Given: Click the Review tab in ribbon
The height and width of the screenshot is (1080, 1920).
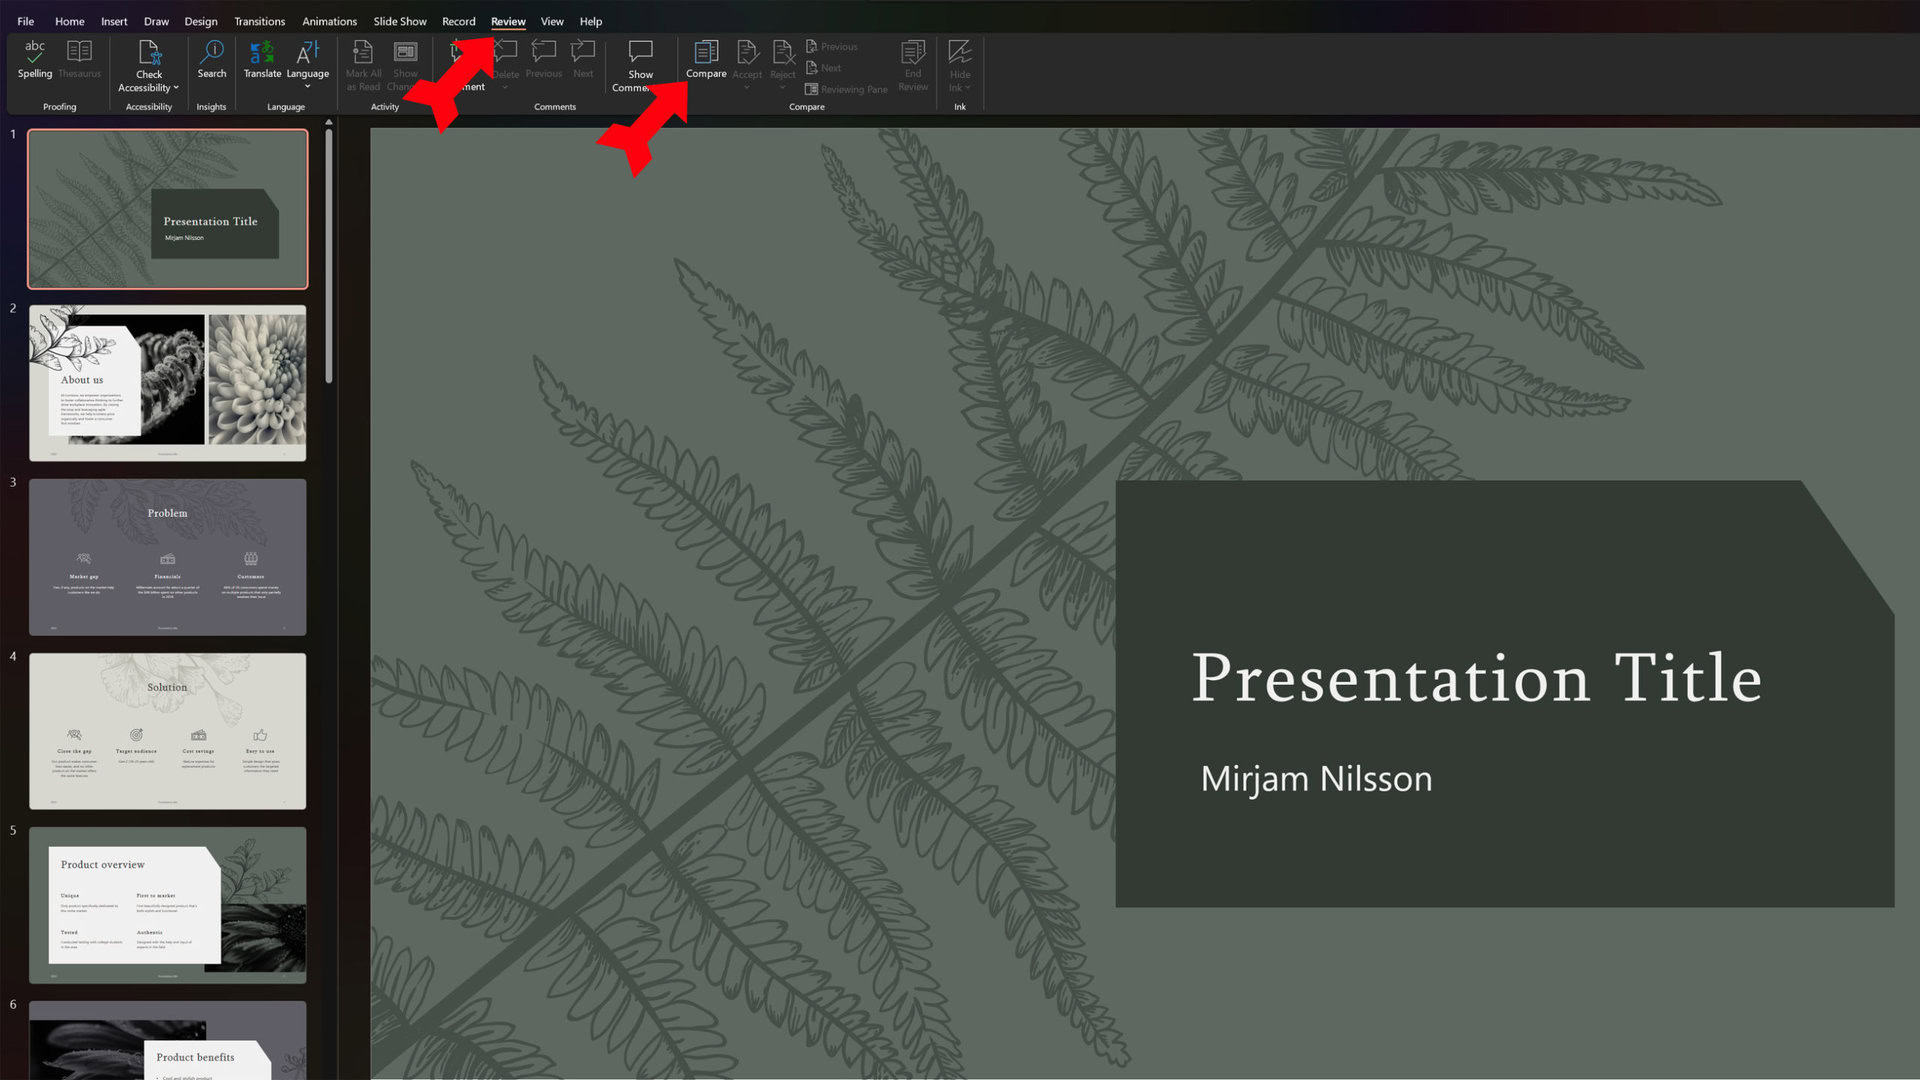Looking at the screenshot, I should tap(508, 21).
